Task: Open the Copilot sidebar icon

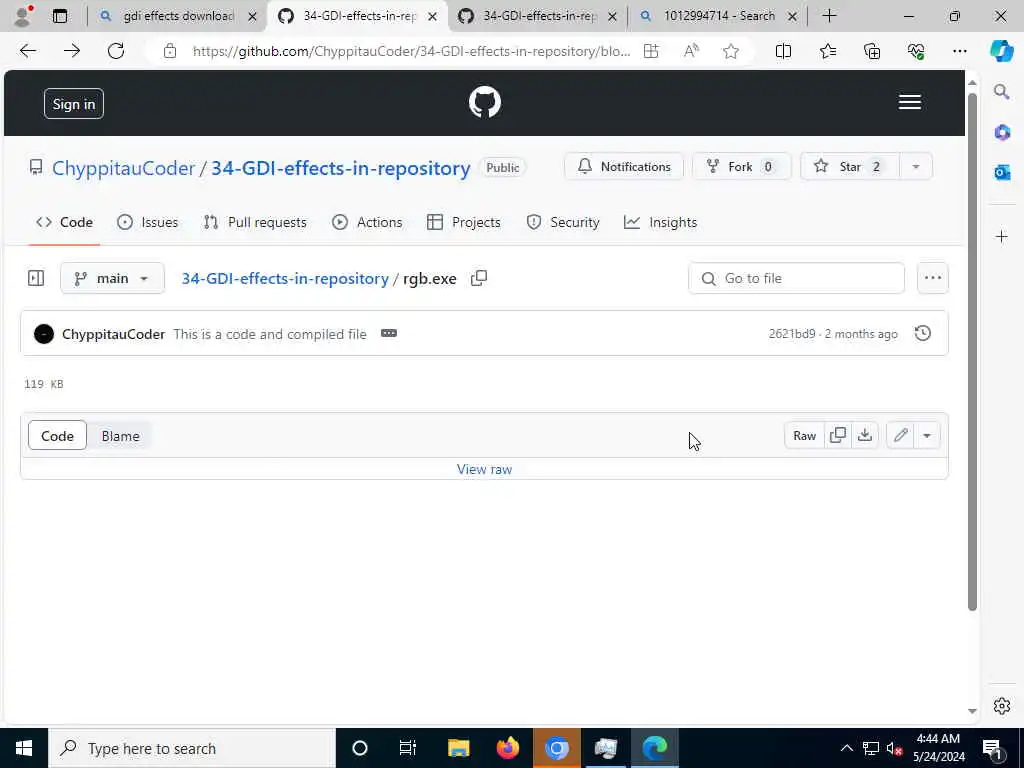Action: tap(1001, 51)
